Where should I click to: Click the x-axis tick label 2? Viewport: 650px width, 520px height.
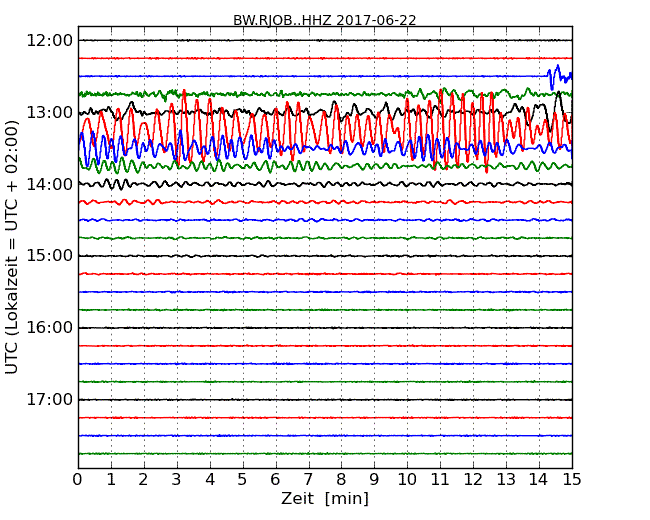[143, 480]
